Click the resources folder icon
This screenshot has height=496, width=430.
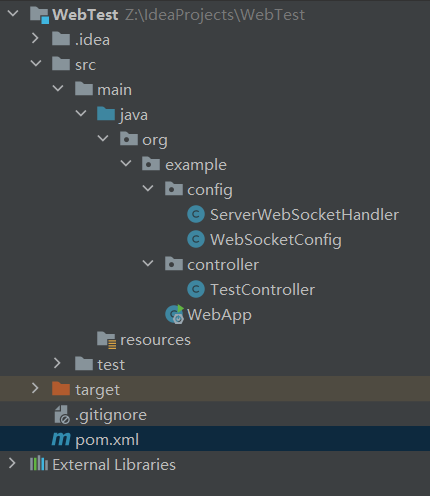[107, 340]
